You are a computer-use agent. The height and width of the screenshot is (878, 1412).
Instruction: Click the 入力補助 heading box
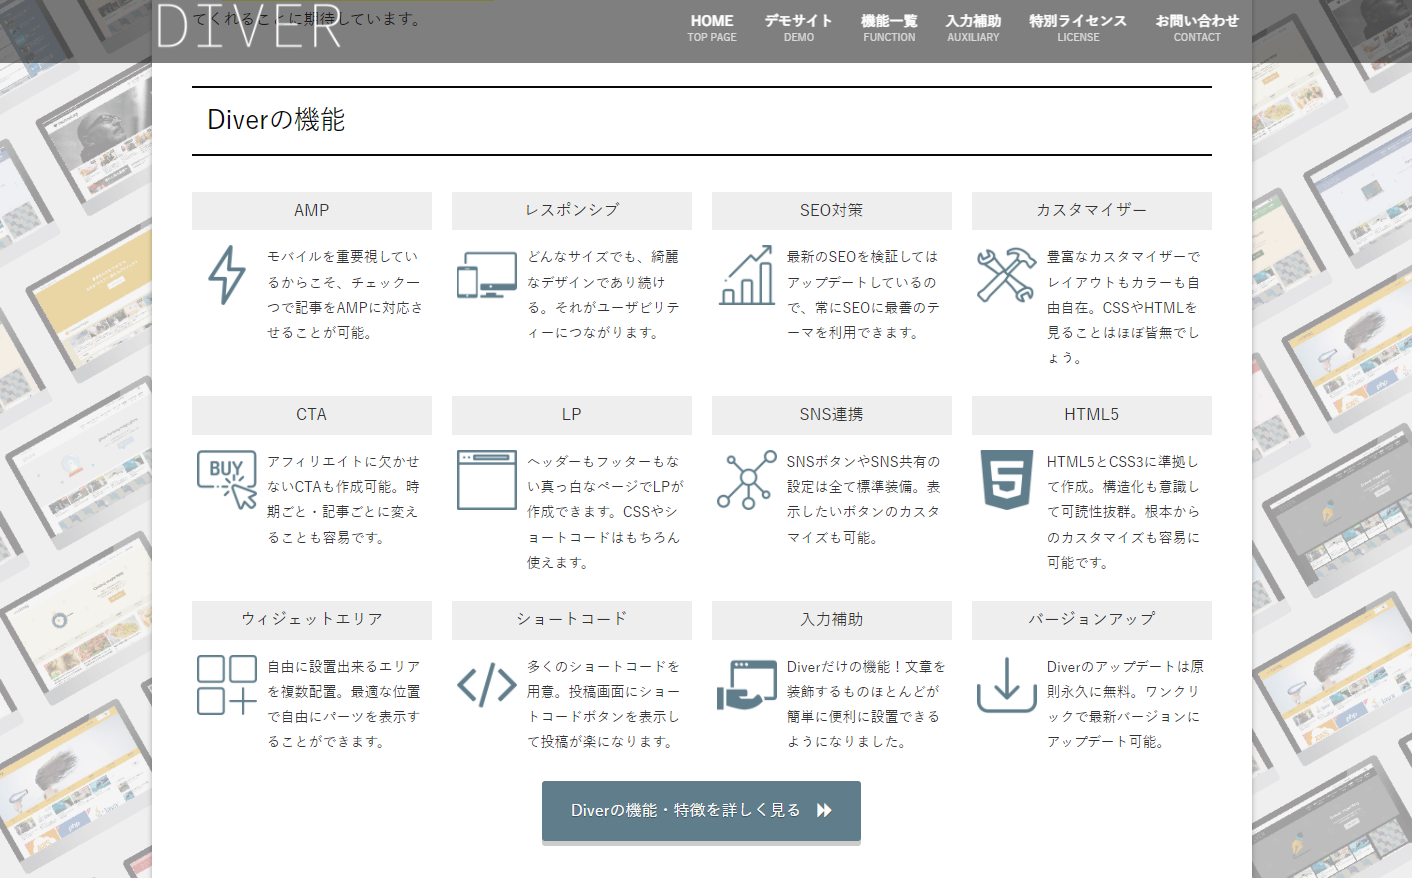click(832, 620)
